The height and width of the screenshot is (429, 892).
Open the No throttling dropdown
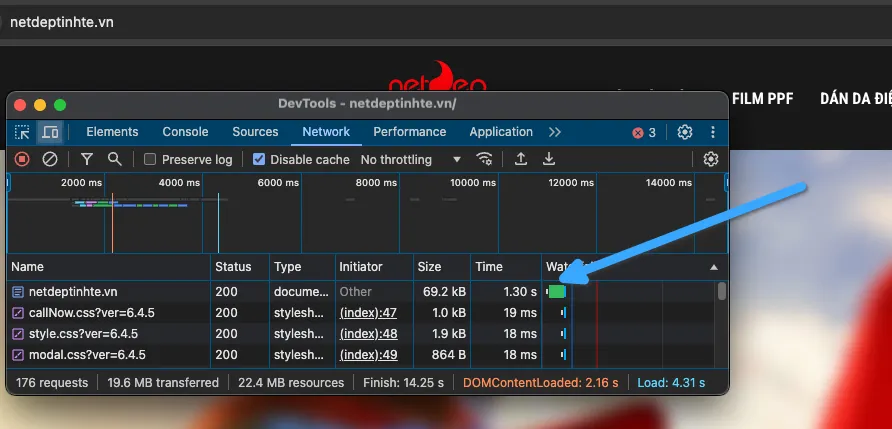pos(411,160)
